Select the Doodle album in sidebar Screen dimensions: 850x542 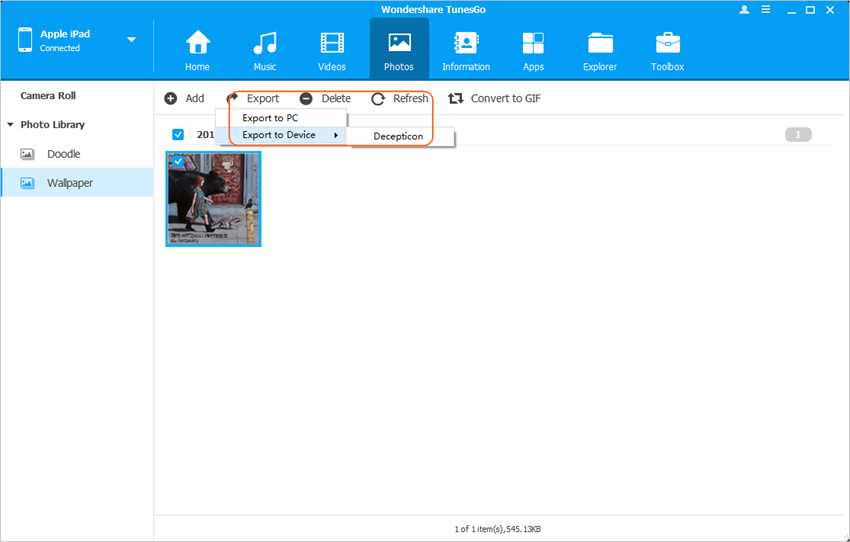(63, 154)
